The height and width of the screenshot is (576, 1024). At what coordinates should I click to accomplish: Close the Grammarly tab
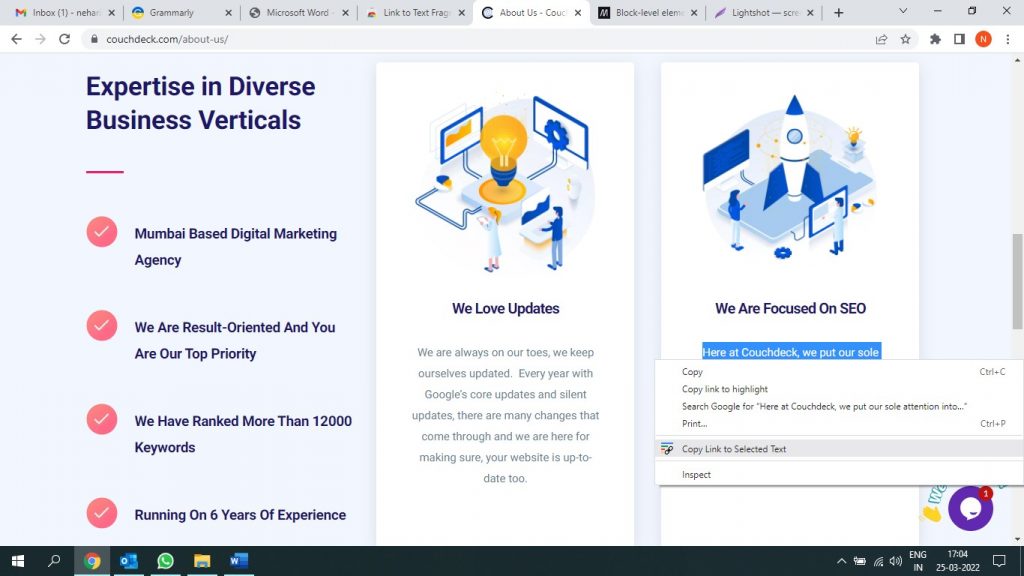point(229,12)
